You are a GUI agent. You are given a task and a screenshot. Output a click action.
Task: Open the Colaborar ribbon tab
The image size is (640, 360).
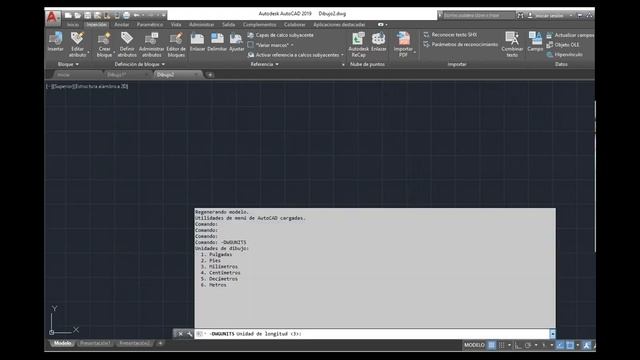(295, 25)
